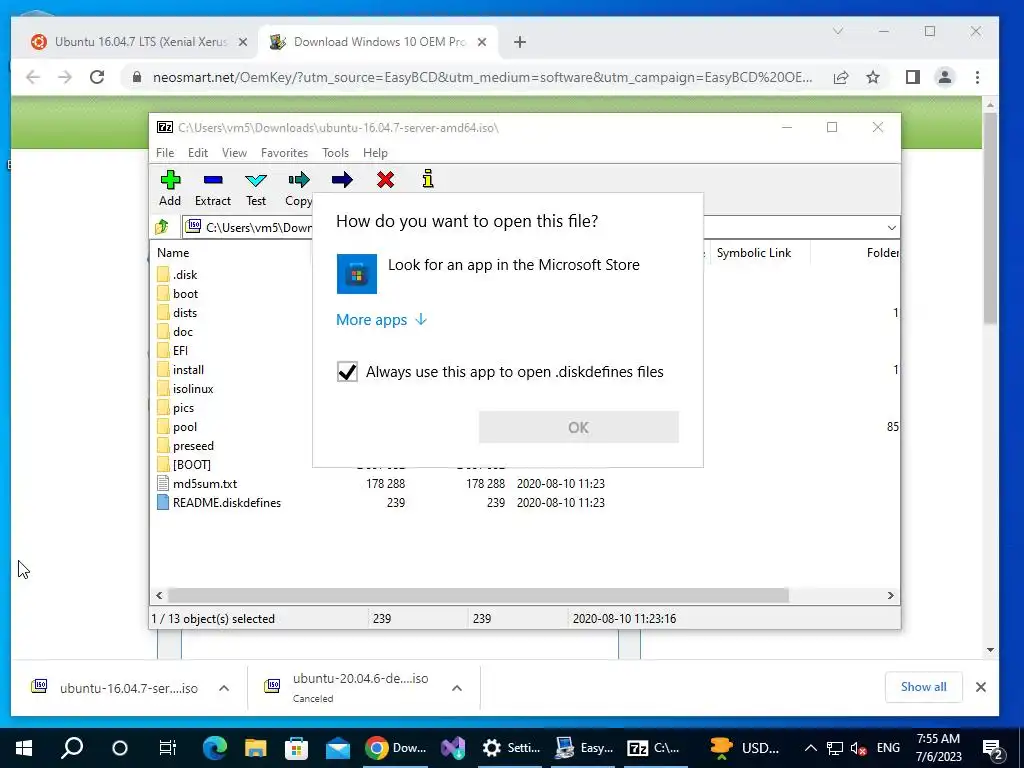Viewport: 1024px width, 768px height.
Task: Open options for ubuntu-20.04.6 download
Action: [x=457, y=688]
